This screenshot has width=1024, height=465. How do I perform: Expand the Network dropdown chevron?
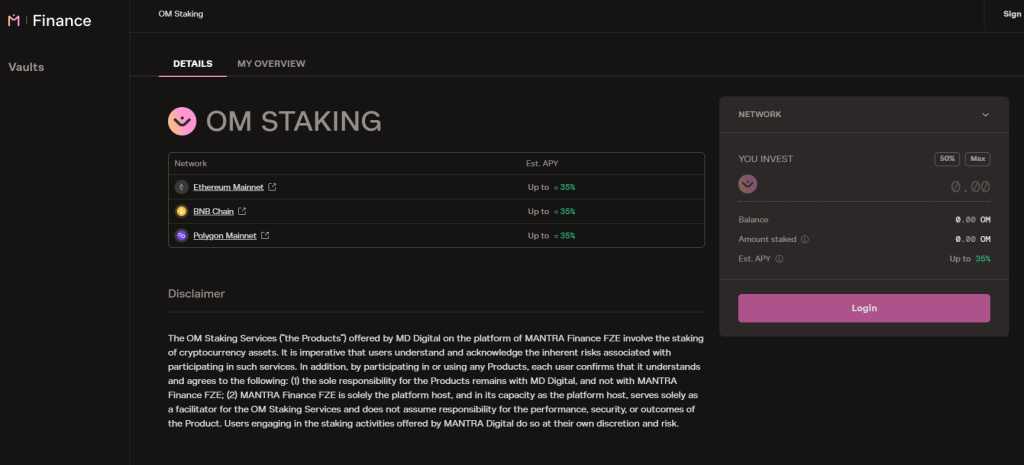coord(985,115)
